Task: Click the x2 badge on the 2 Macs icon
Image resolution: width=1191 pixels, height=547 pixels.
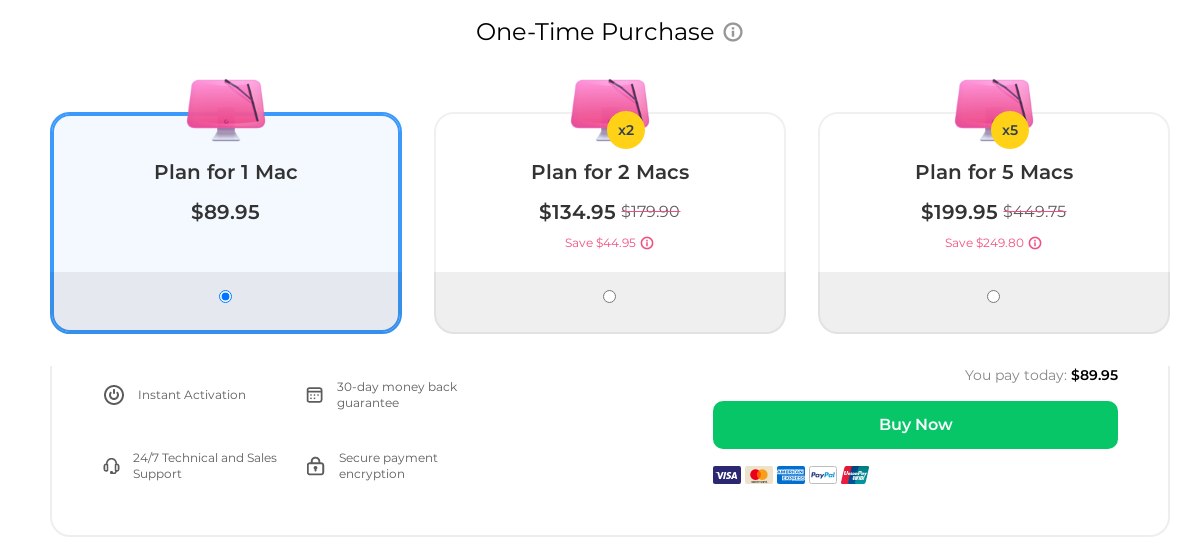Action: click(626, 130)
